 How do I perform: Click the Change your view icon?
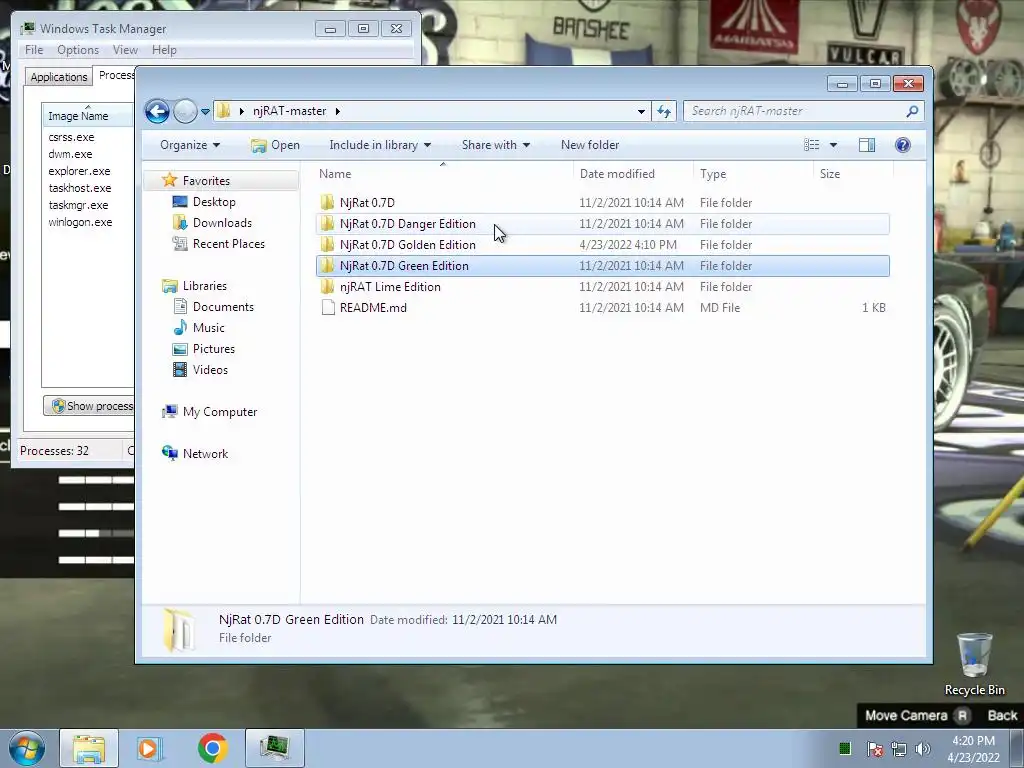[812, 145]
